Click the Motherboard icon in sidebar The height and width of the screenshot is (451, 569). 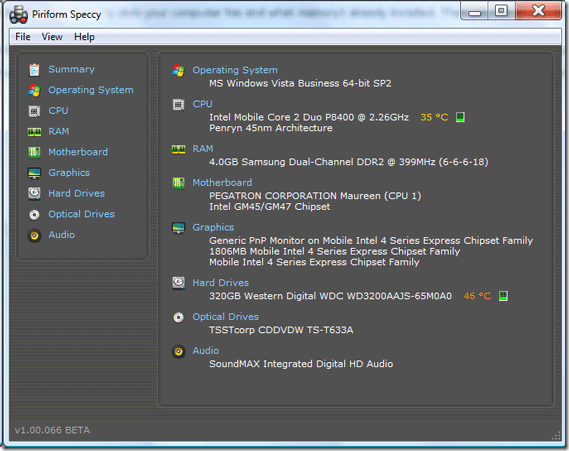[x=34, y=152]
